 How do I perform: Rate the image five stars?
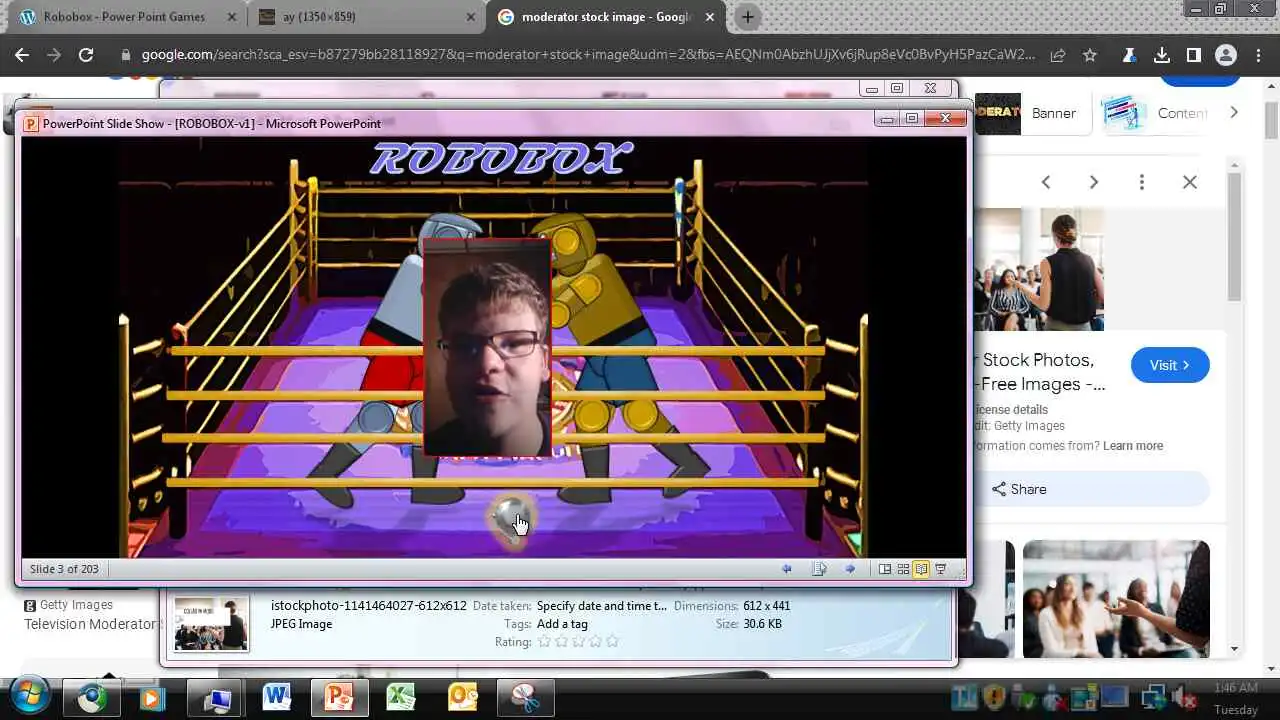click(x=613, y=641)
